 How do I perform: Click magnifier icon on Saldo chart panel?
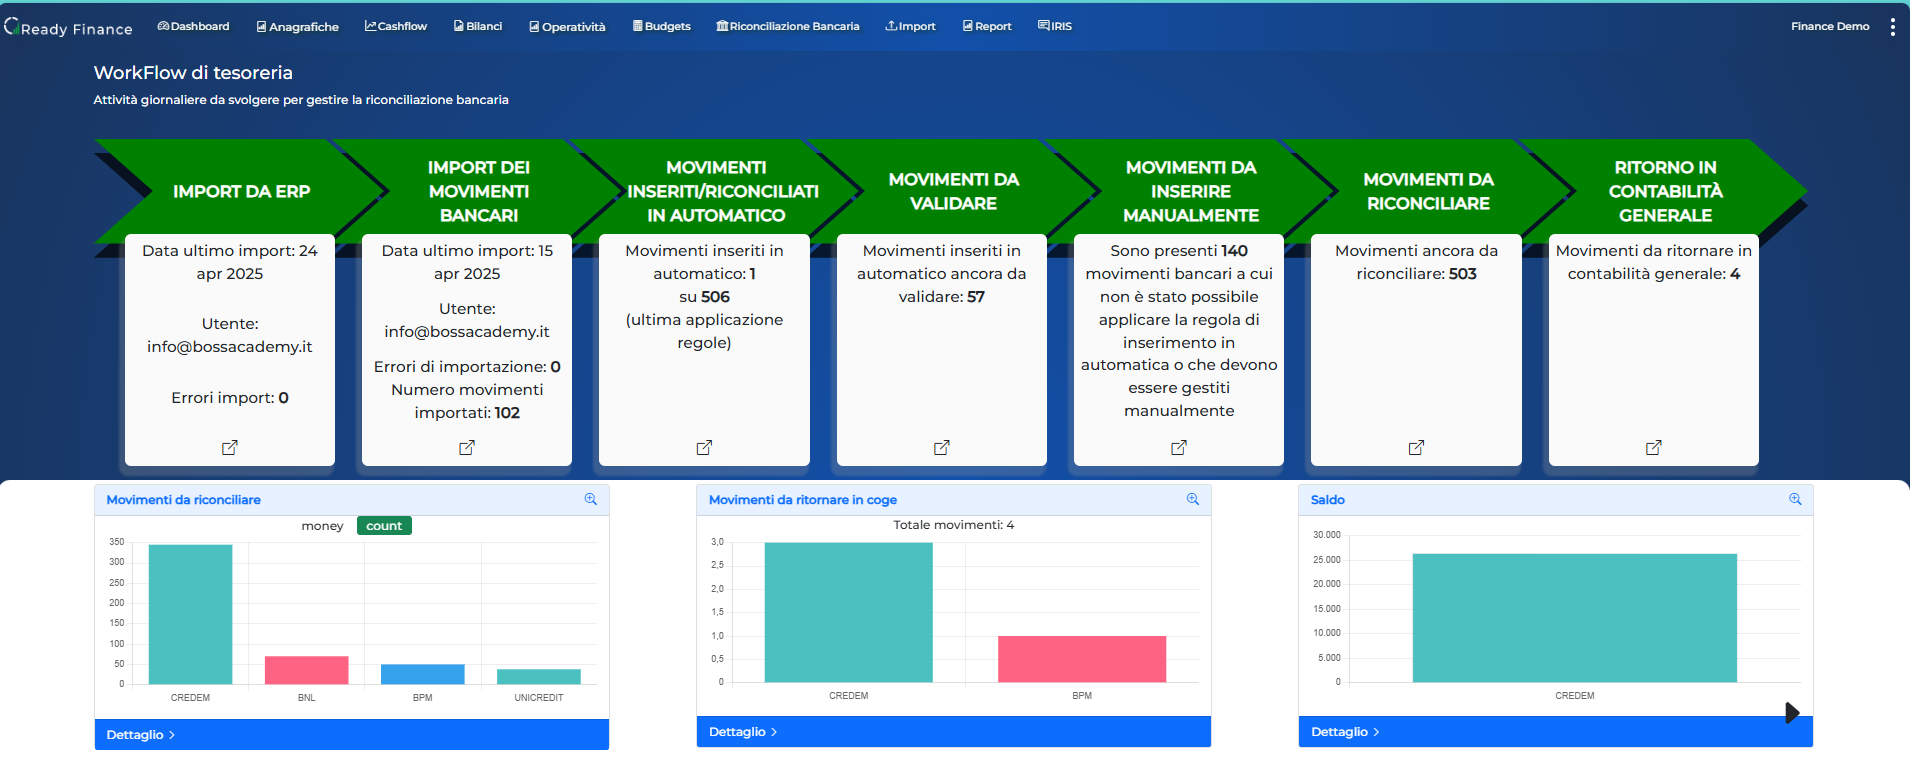(x=1795, y=499)
